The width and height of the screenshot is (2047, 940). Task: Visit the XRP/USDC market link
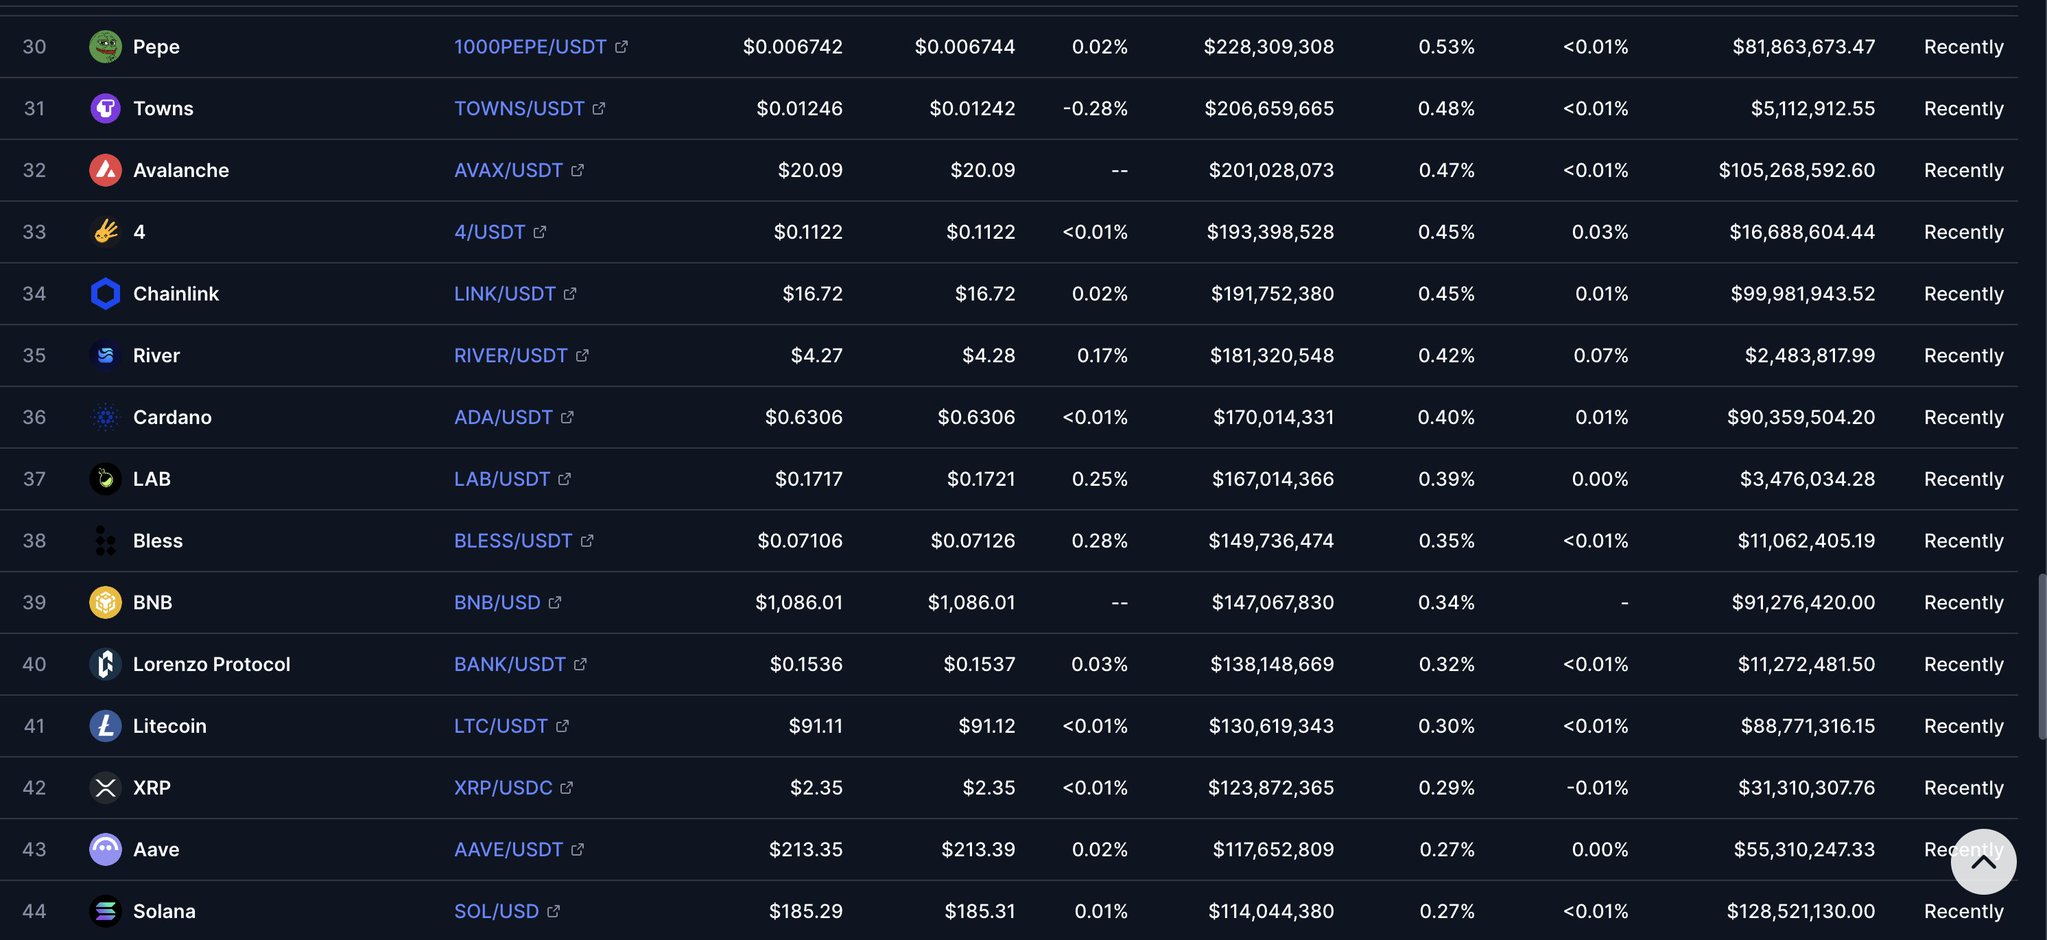pyautogui.click(x=503, y=788)
